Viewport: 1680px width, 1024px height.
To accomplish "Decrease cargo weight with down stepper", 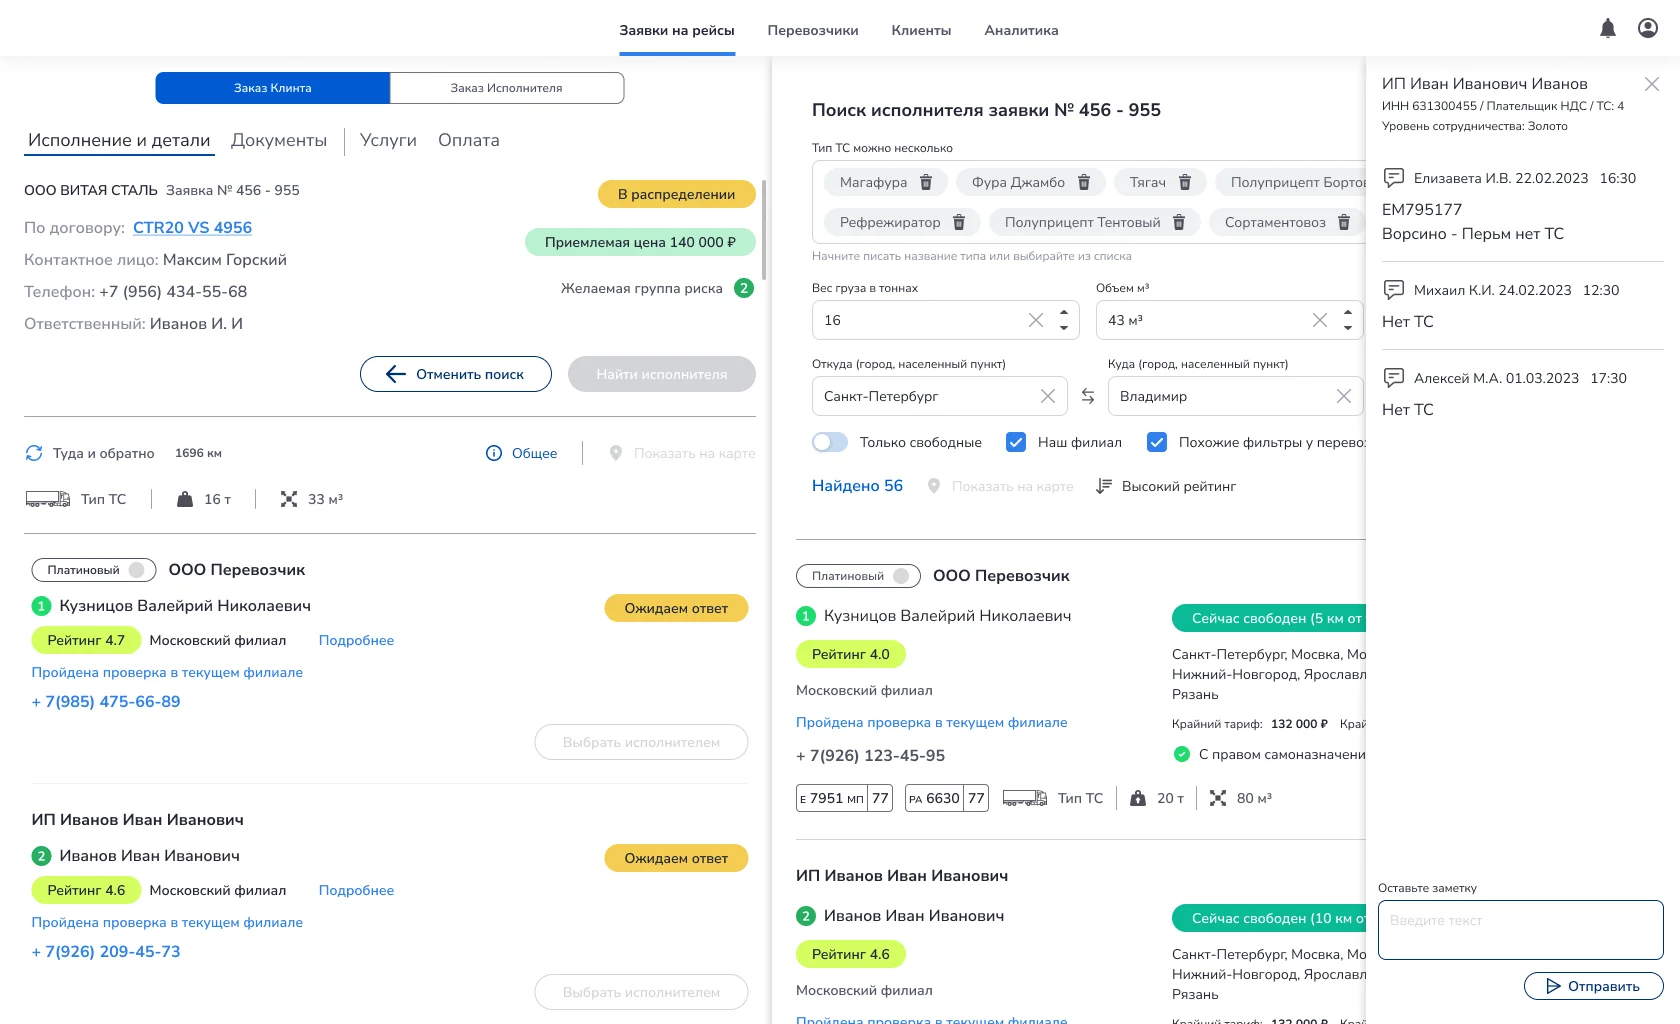I will tap(1064, 328).
